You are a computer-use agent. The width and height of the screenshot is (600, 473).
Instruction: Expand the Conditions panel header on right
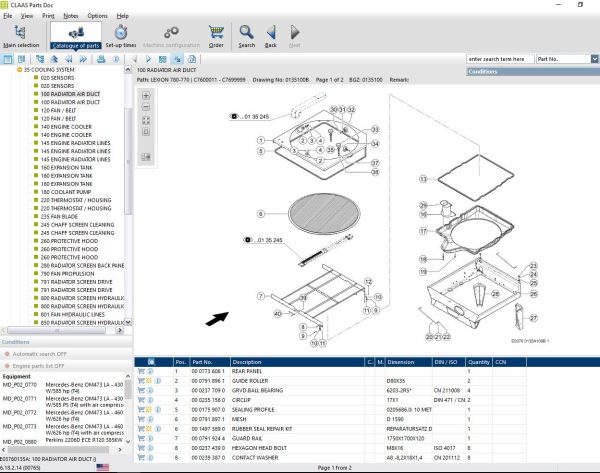(533, 72)
